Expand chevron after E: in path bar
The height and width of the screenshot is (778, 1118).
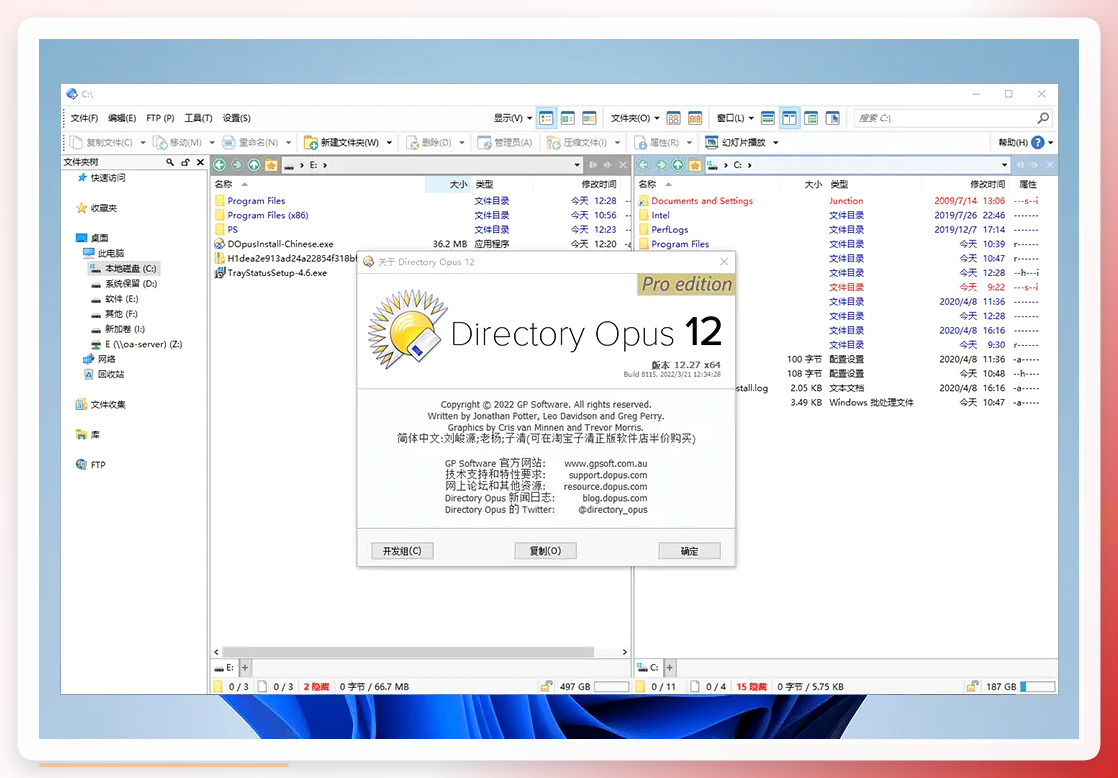[325, 165]
